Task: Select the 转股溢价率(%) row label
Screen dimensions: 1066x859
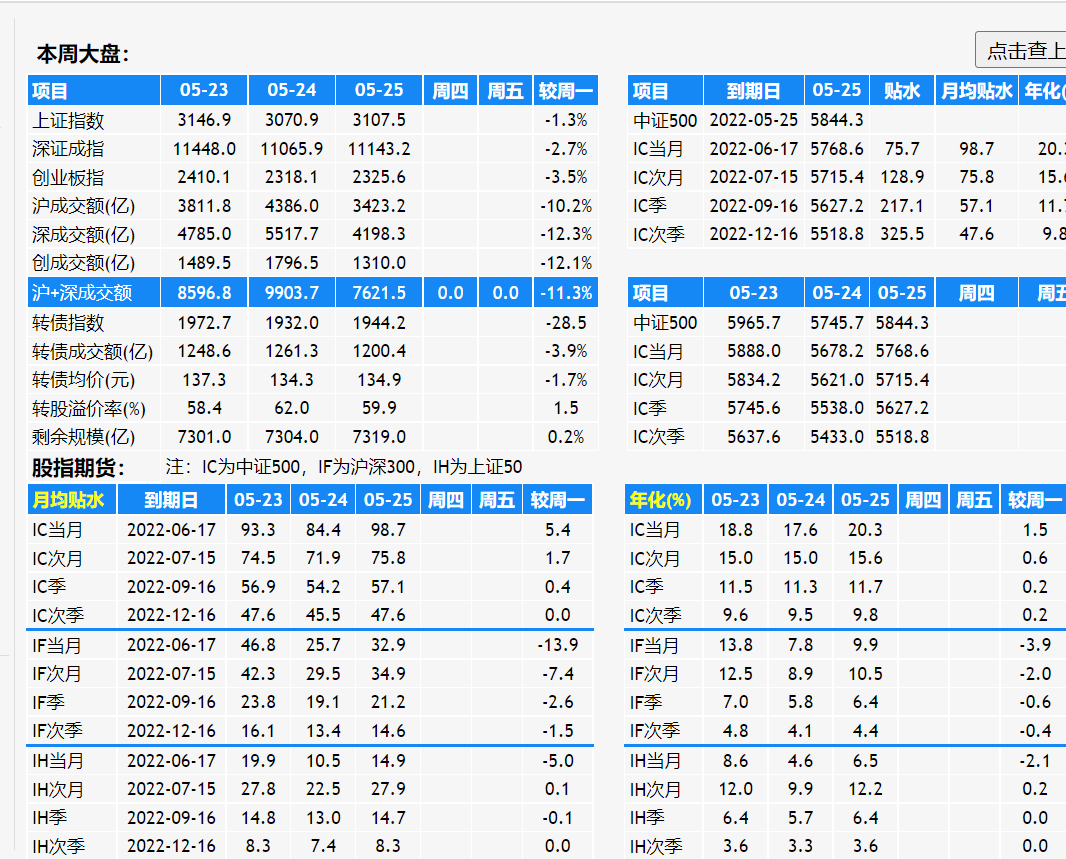Action: pos(88,408)
